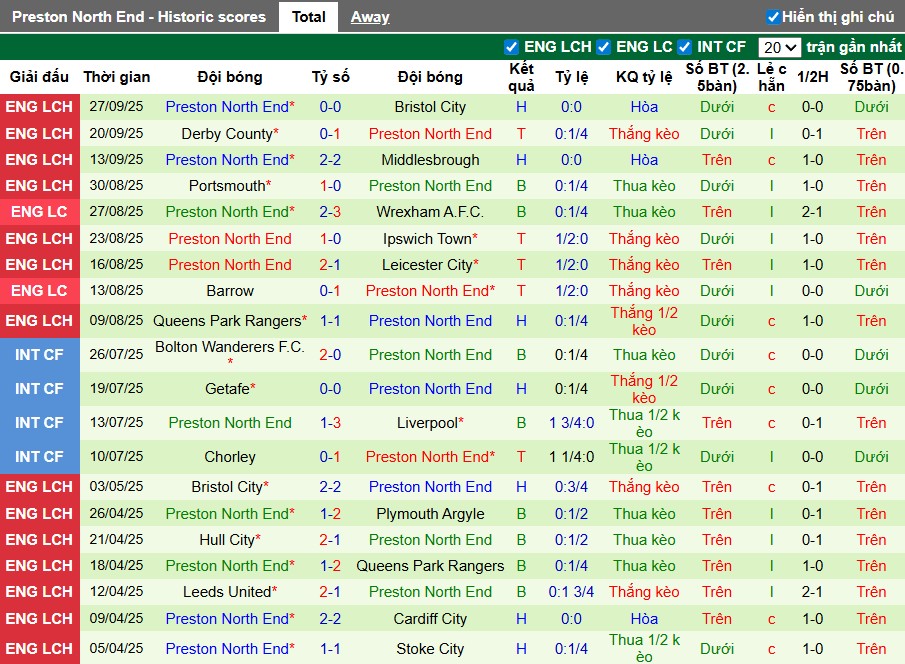Click the INT CF badge on the Liverpool match row
This screenshot has width=905, height=664.
pos(39,423)
